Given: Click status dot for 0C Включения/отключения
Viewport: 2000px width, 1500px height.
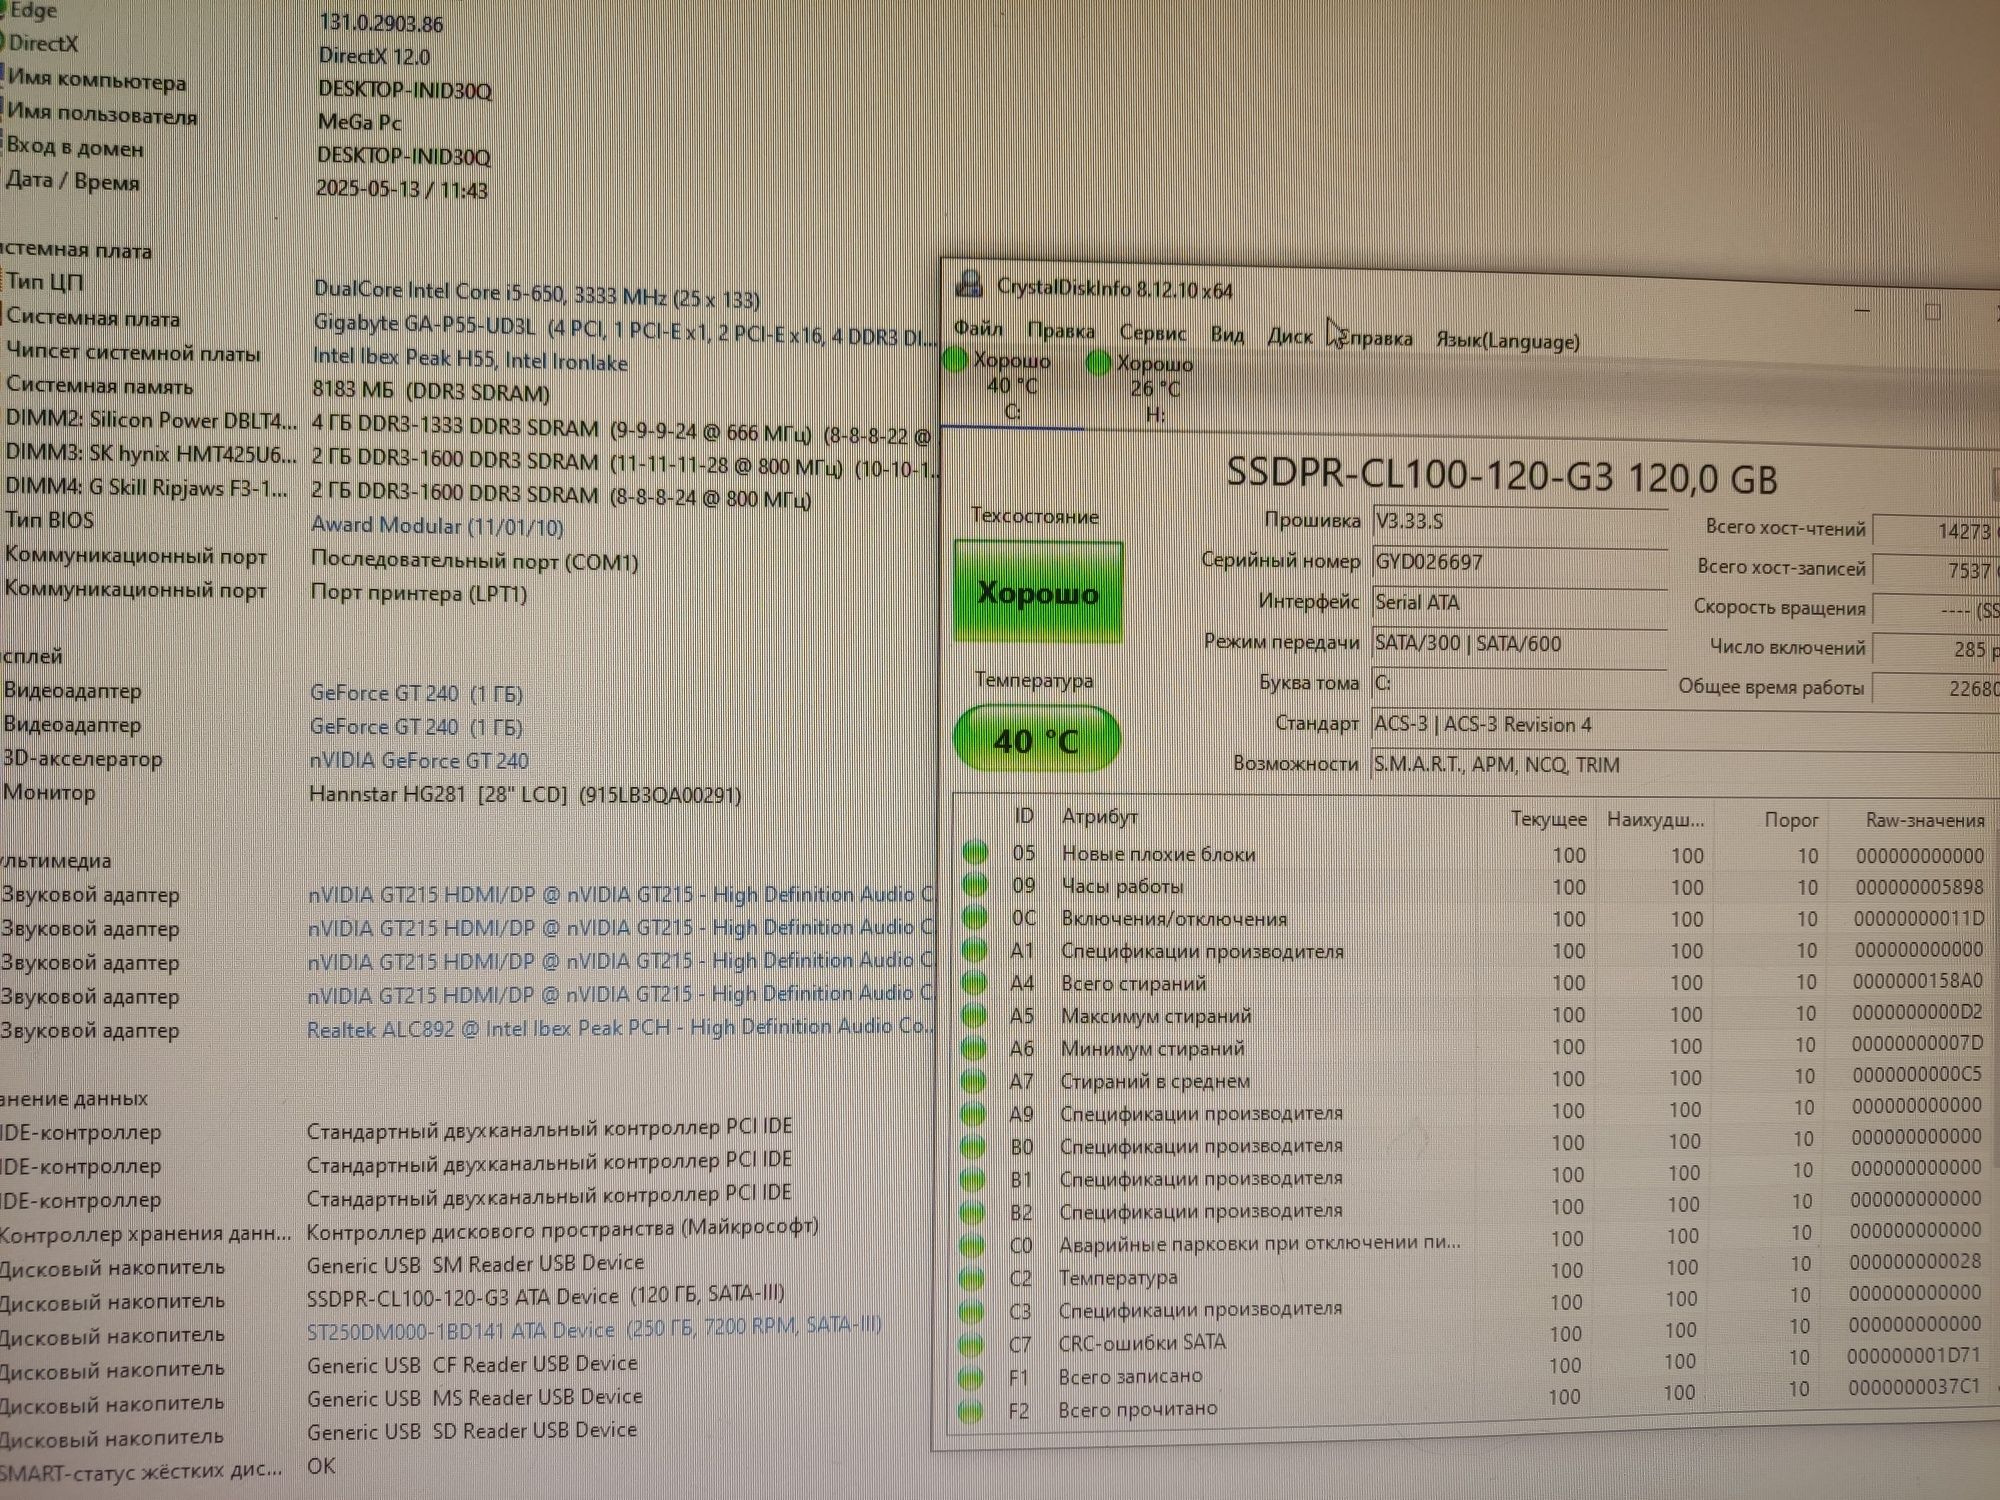Looking at the screenshot, I should [974, 918].
